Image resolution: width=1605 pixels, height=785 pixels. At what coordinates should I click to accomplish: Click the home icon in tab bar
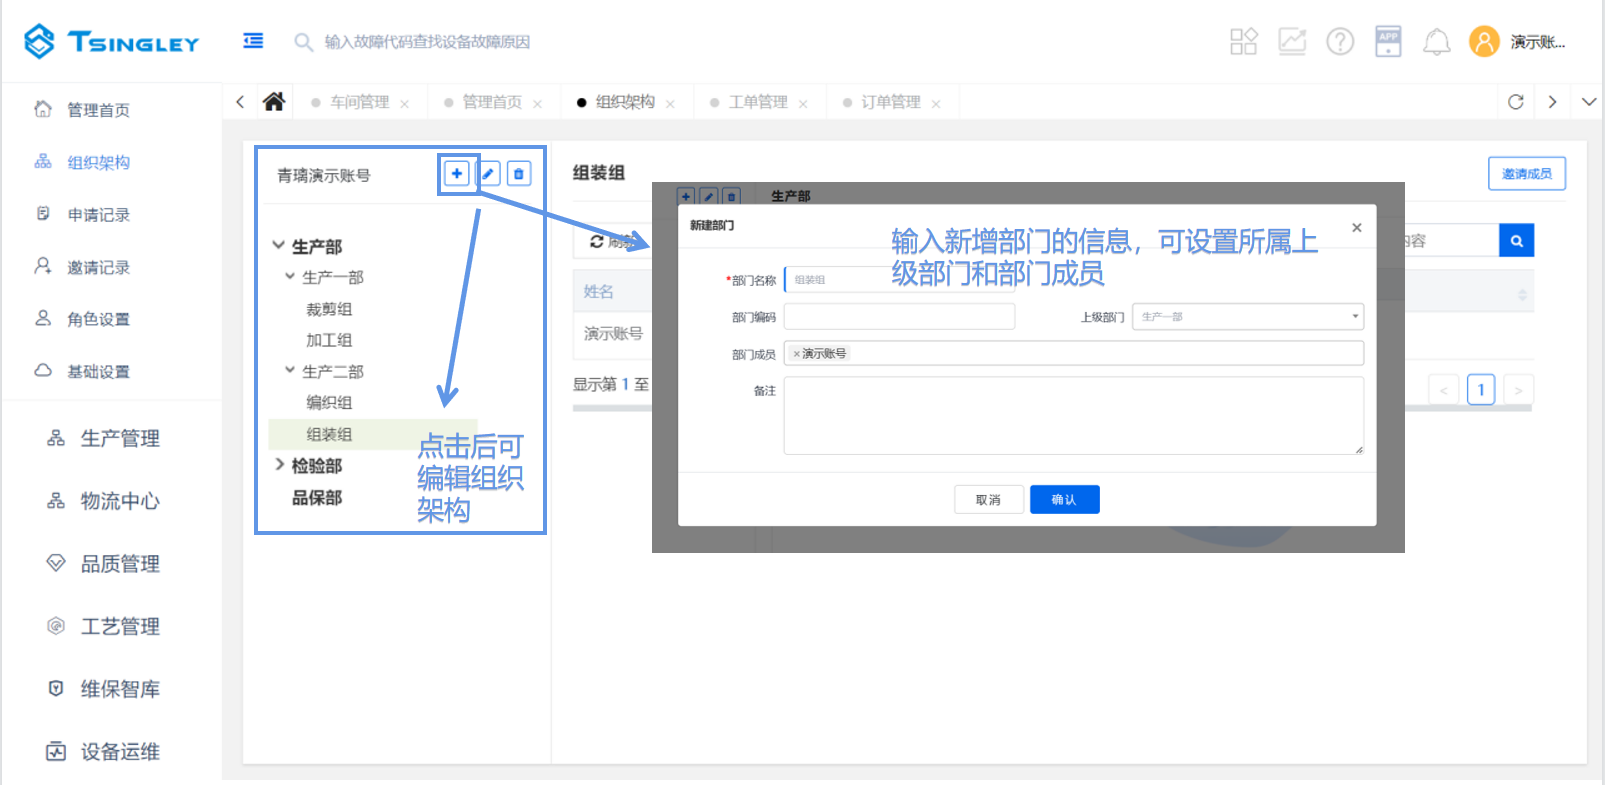273,102
